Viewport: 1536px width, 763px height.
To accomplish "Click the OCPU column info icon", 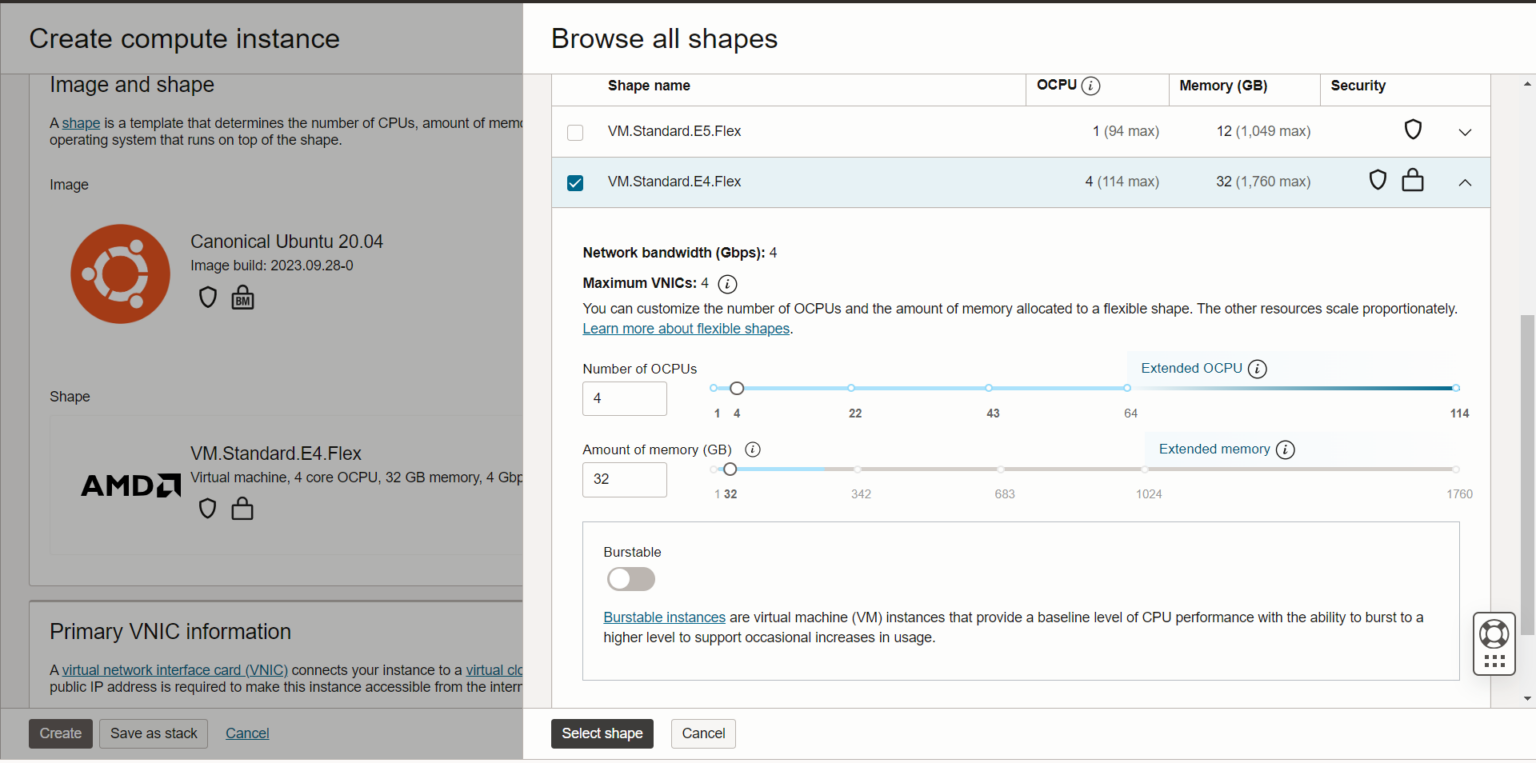I will (x=1091, y=86).
